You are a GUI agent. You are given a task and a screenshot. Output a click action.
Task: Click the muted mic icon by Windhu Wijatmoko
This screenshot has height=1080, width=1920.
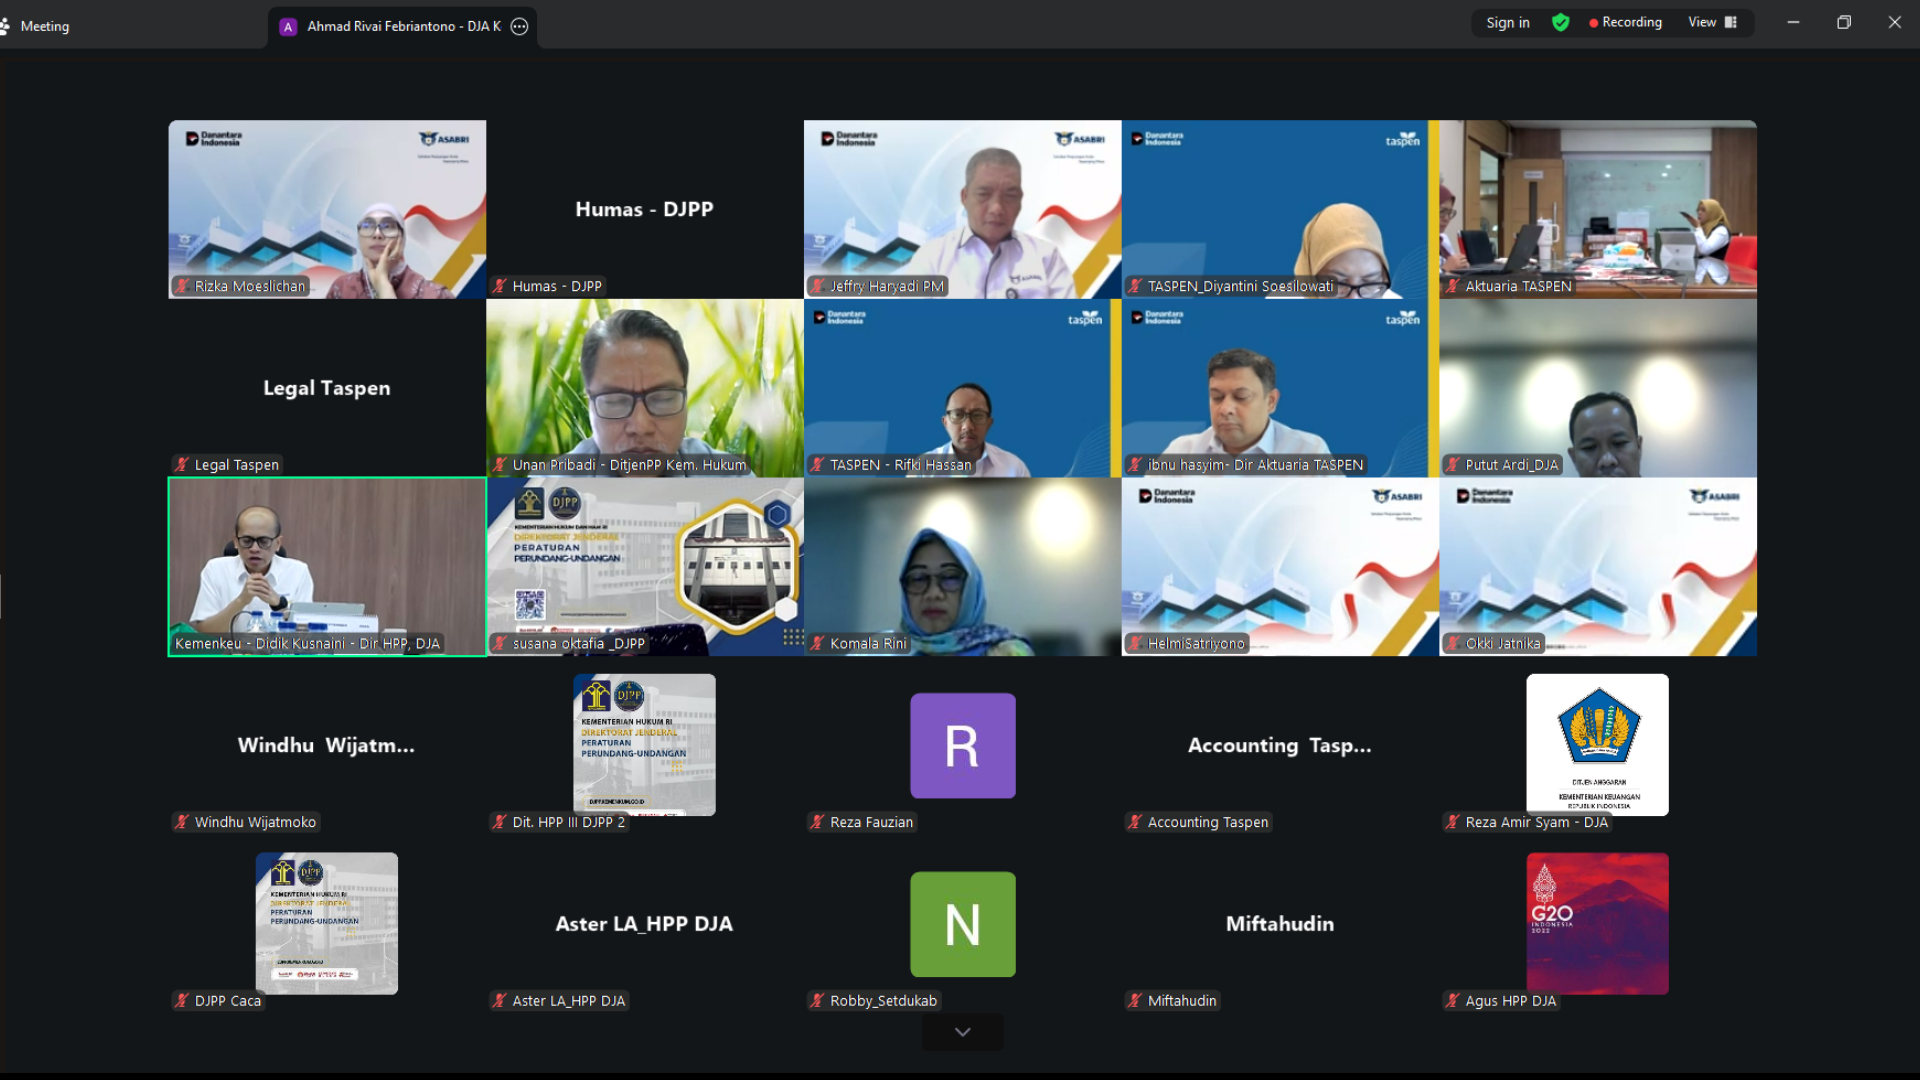pyautogui.click(x=182, y=822)
